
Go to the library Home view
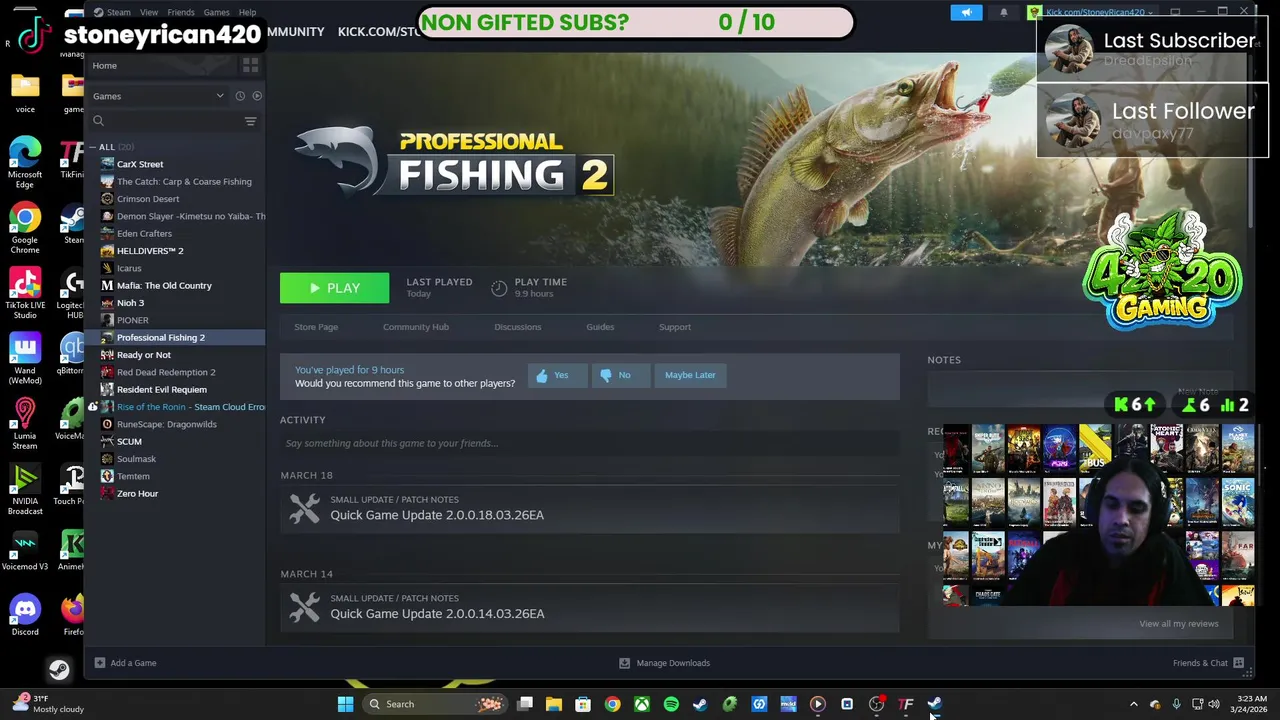coord(105,66)
